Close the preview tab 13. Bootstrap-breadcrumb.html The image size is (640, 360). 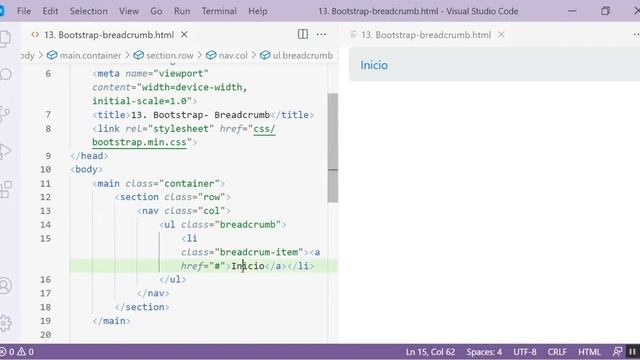(x=501, y=35)
